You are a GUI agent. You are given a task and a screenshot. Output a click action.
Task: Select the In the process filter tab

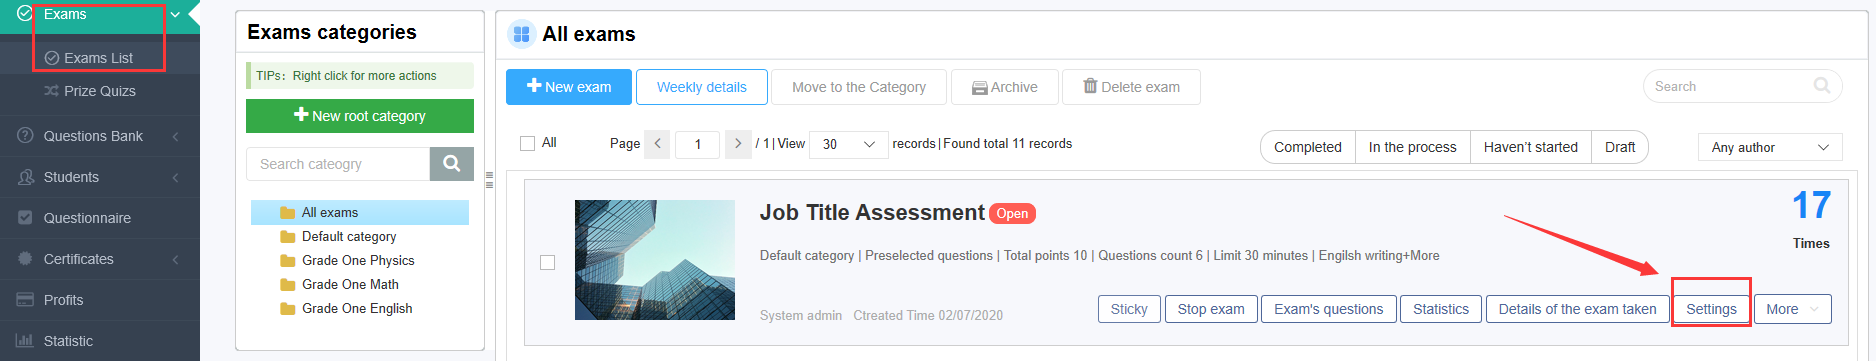(x=1412, y=147)
